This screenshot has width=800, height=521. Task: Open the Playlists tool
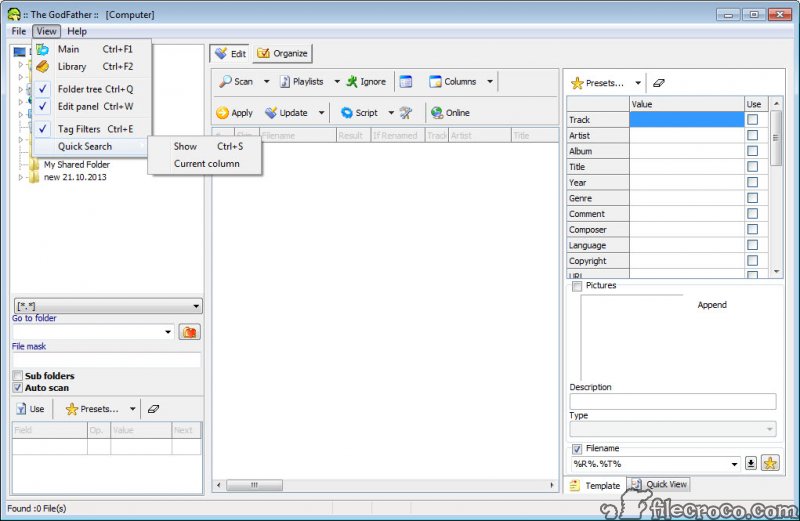point(302,82)
